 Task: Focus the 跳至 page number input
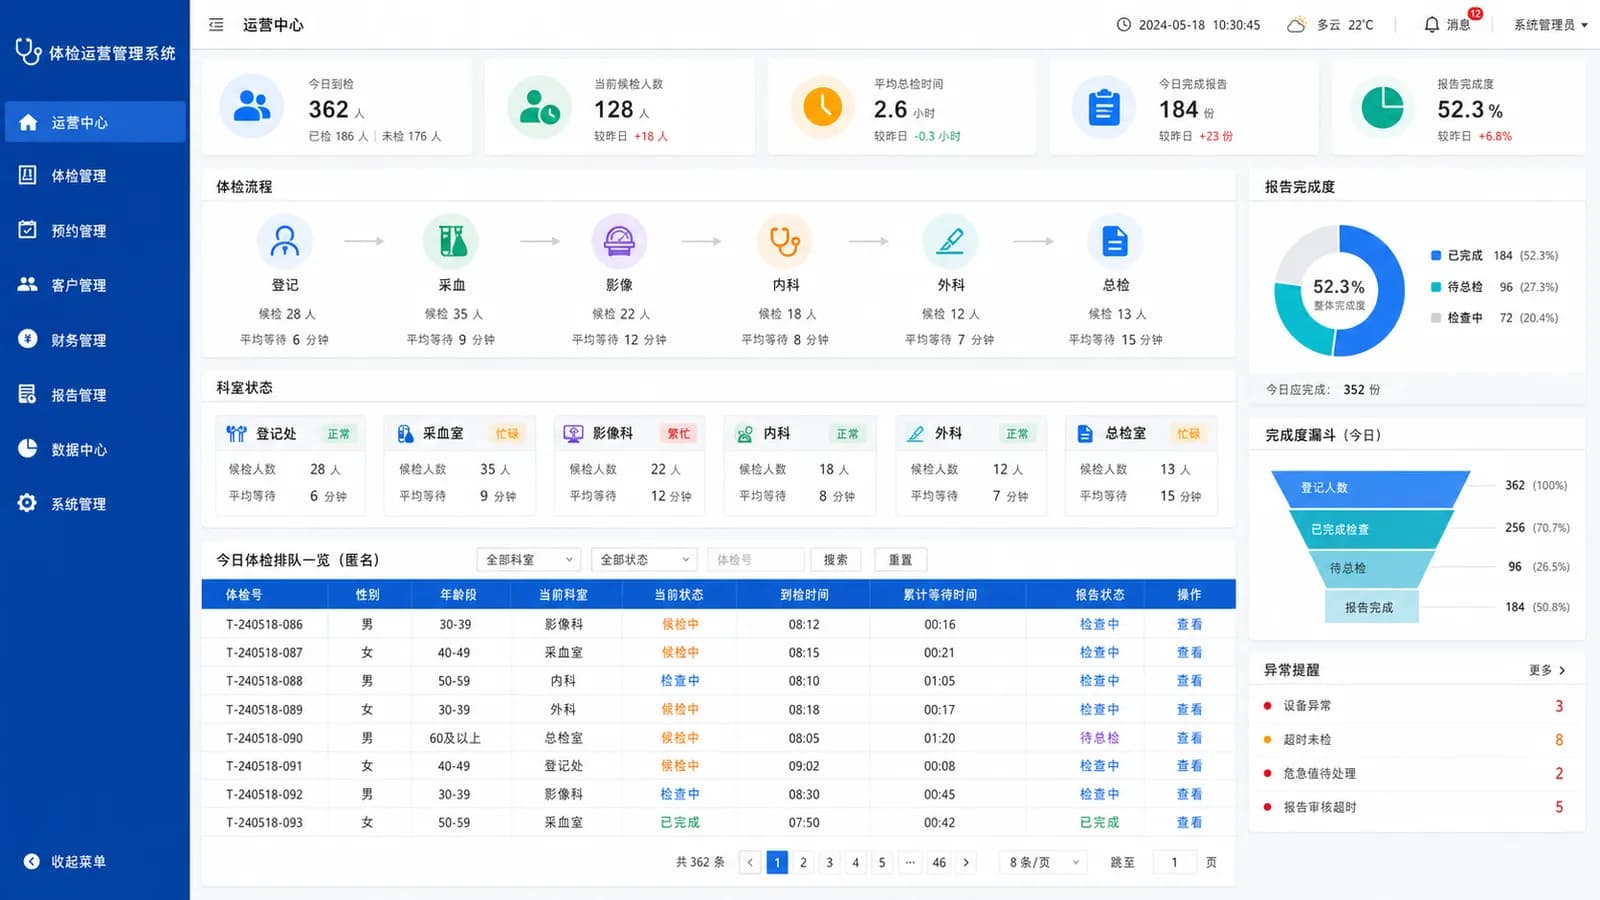pos(1174,862)
